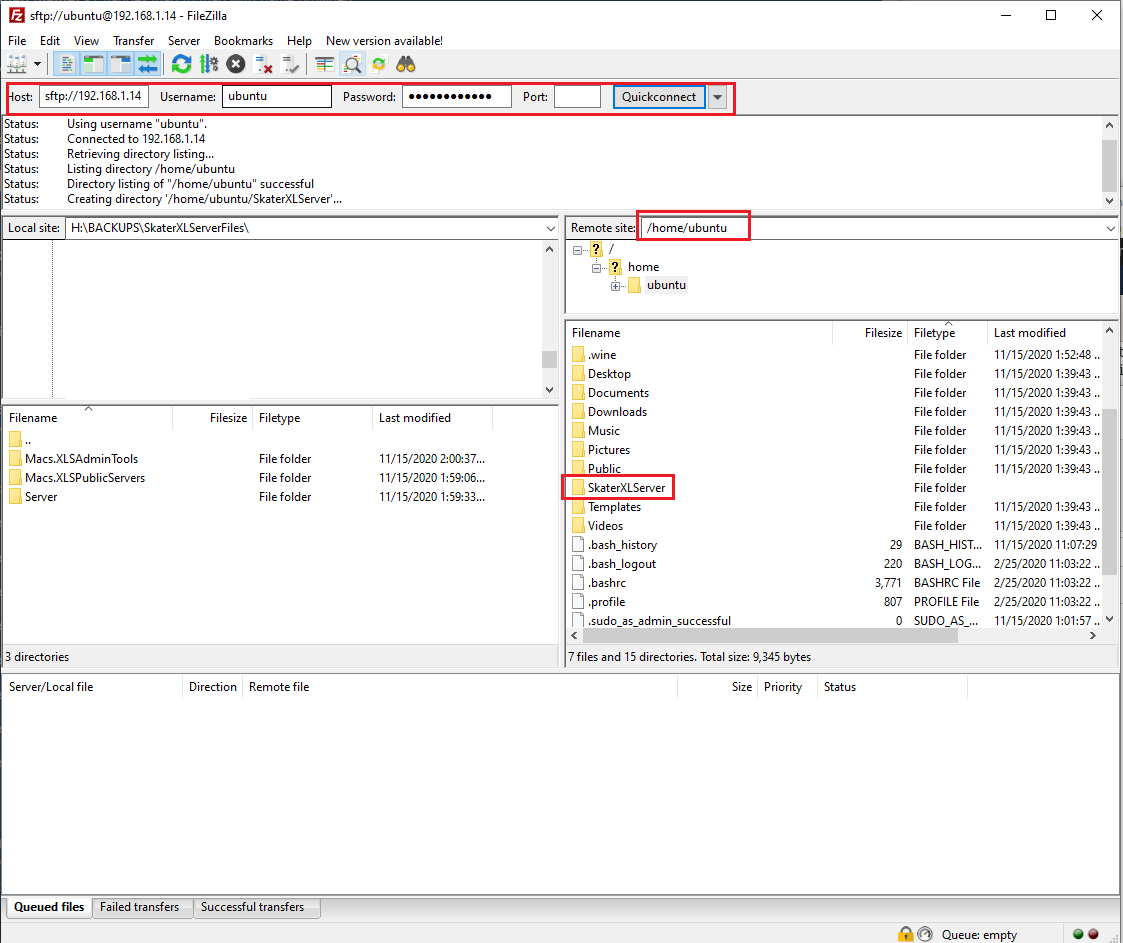The width and height of the screenshot is (1123, 943).
Task: Select the Macs.XLSAdminTools local folder
Action: 81,459
